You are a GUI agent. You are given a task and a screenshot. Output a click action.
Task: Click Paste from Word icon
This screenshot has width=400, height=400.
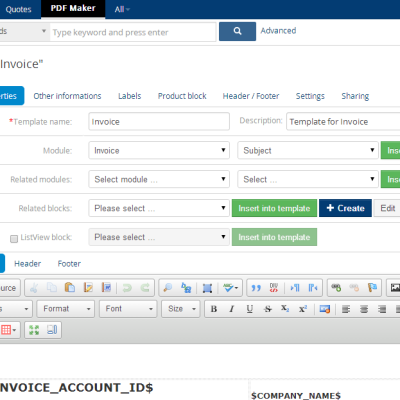click(x=106, y=288)
